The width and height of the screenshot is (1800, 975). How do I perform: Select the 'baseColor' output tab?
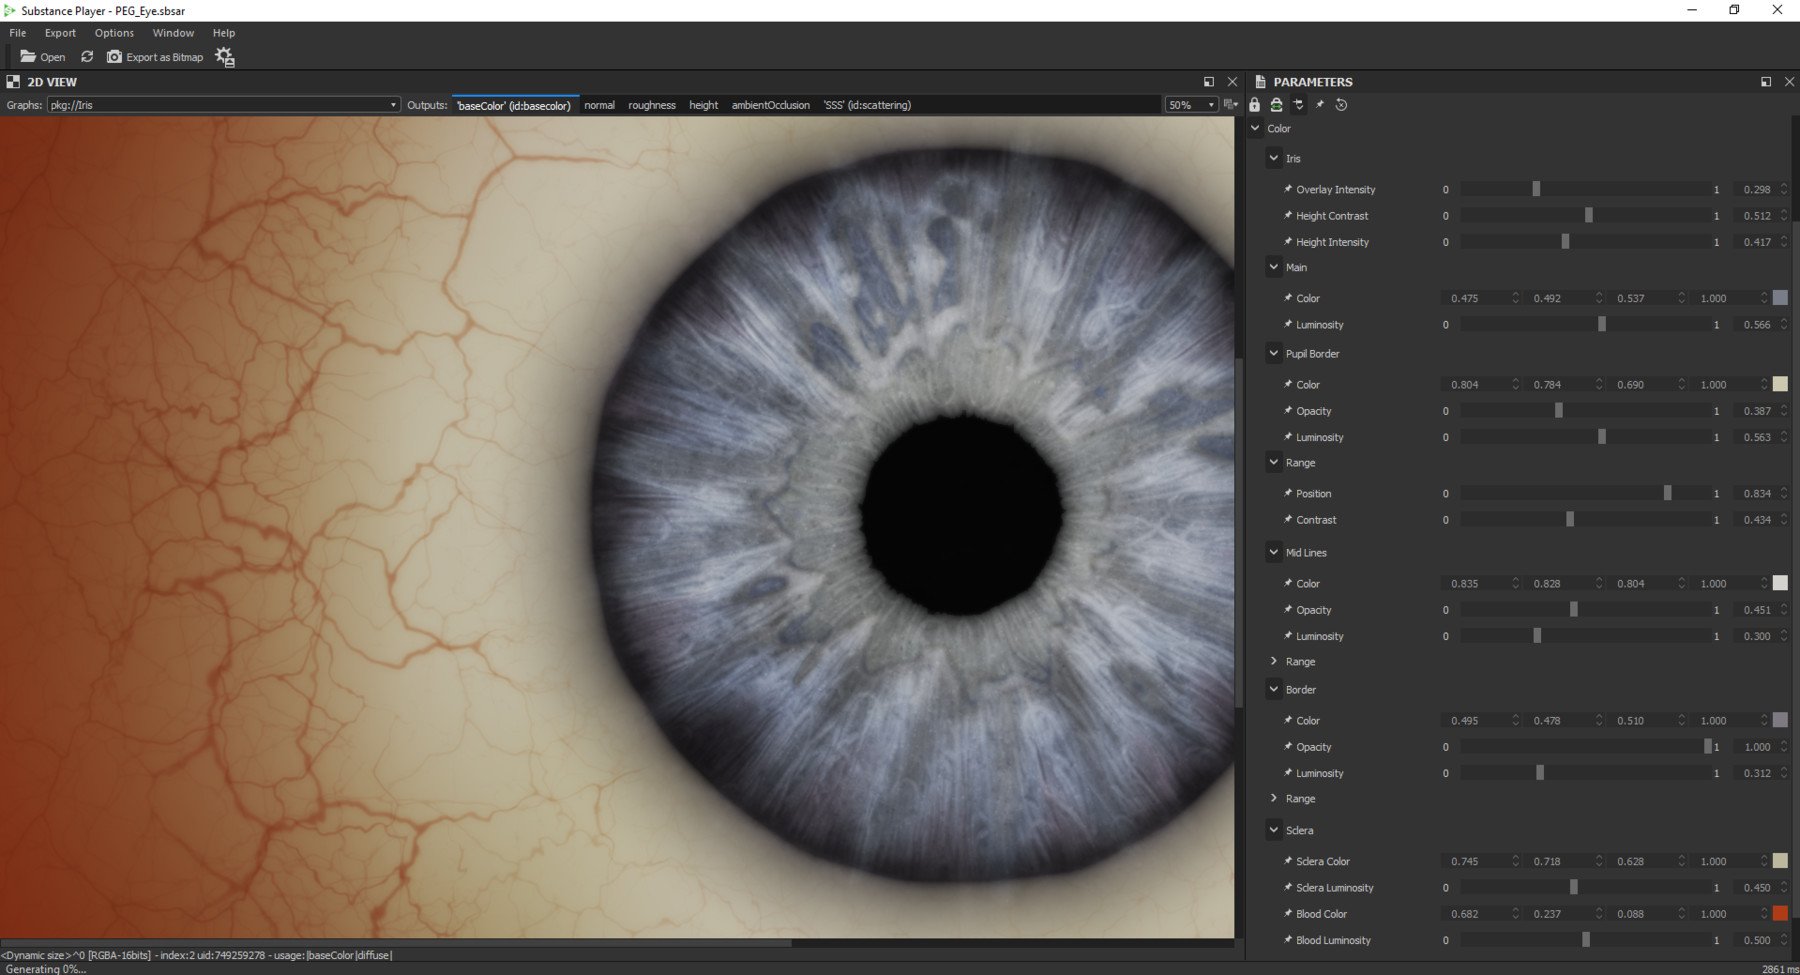pyautogui.click(x=514, y=105)
